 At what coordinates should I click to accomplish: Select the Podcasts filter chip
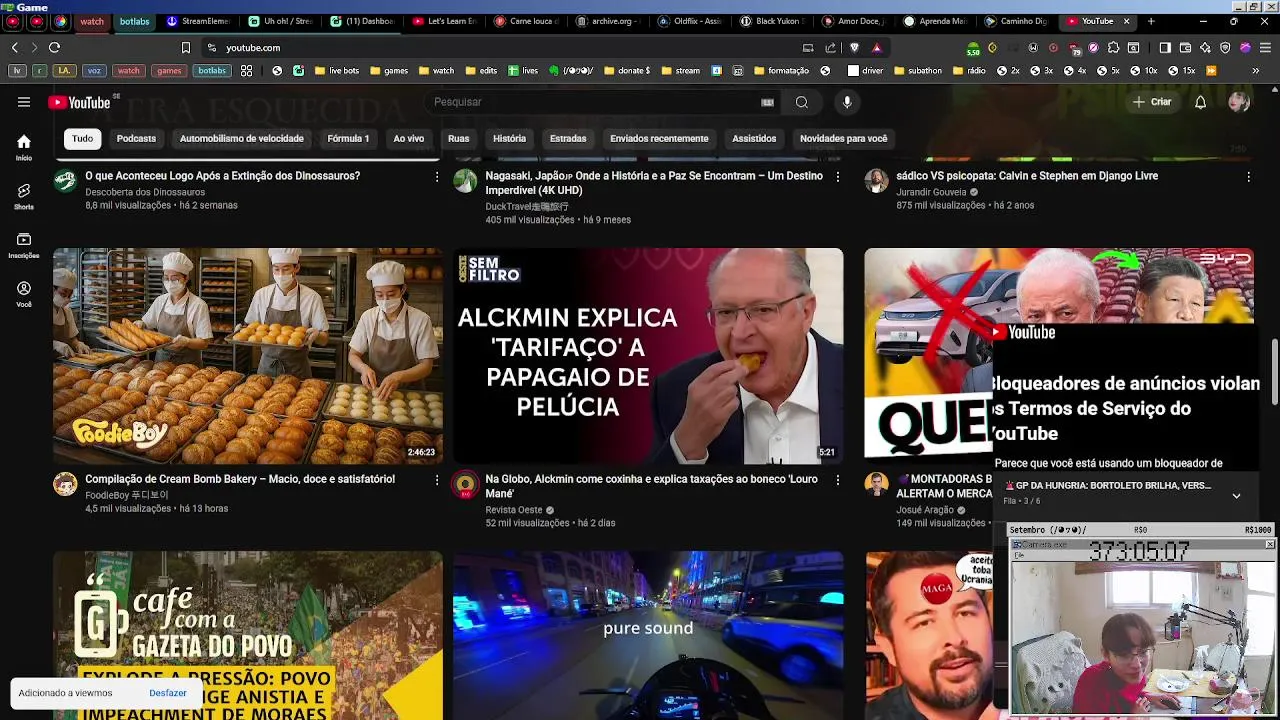(136, 139)
